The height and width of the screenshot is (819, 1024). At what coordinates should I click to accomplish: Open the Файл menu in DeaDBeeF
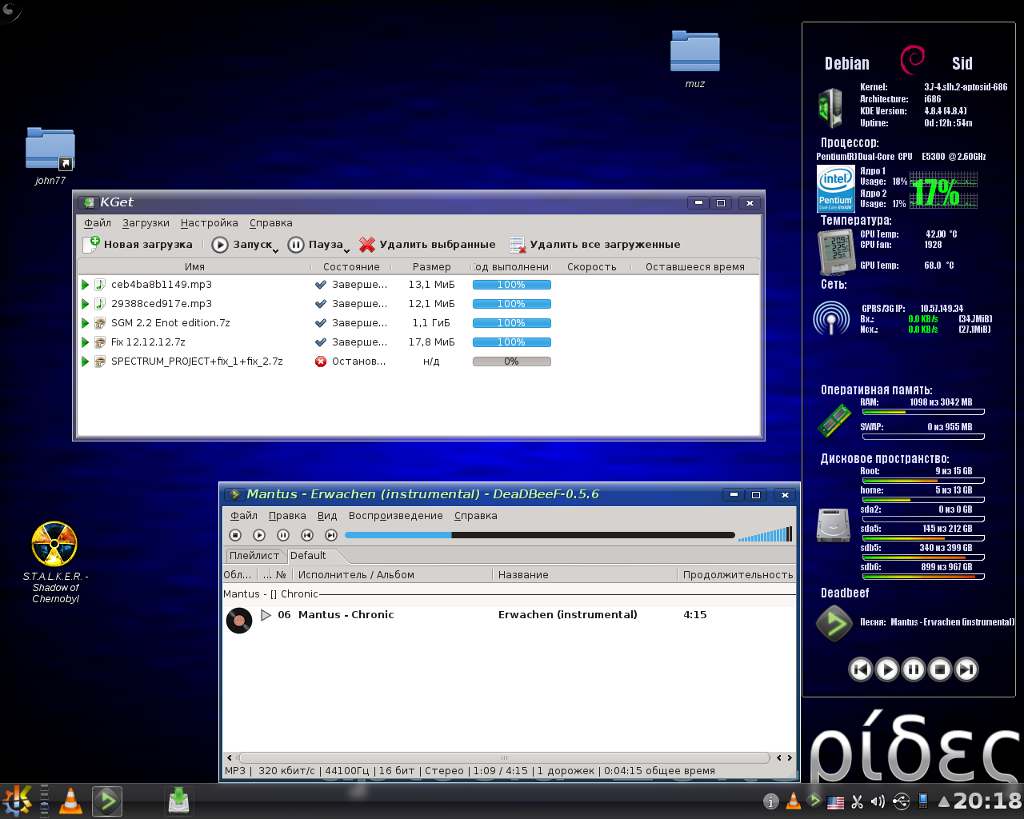(244, 515)
